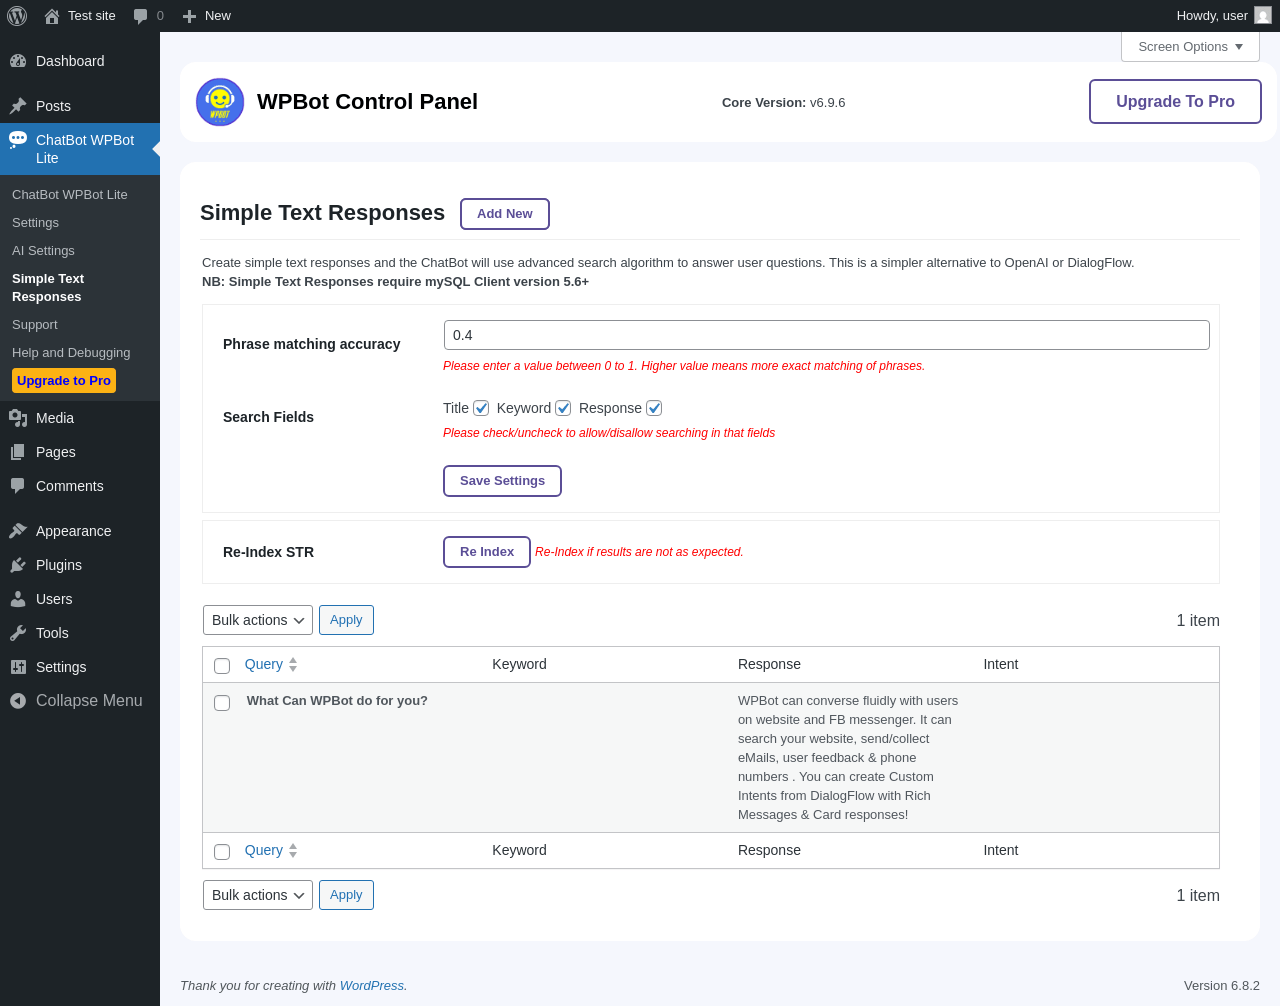Click the Upgrade To Pro header button

pyautogui.click(x=1175, y=102)
